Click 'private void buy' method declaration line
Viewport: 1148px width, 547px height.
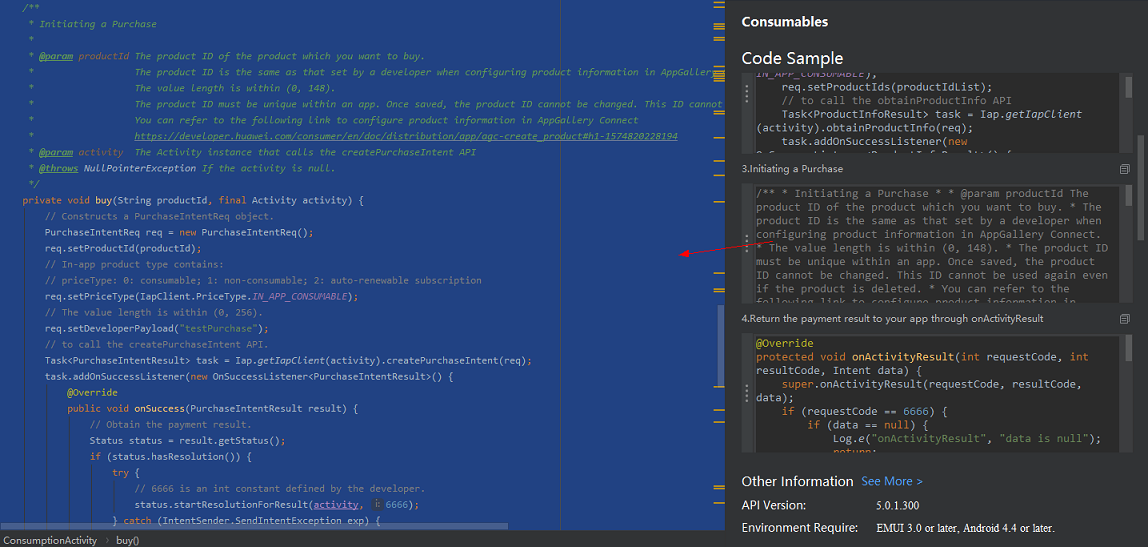point(193,201)
